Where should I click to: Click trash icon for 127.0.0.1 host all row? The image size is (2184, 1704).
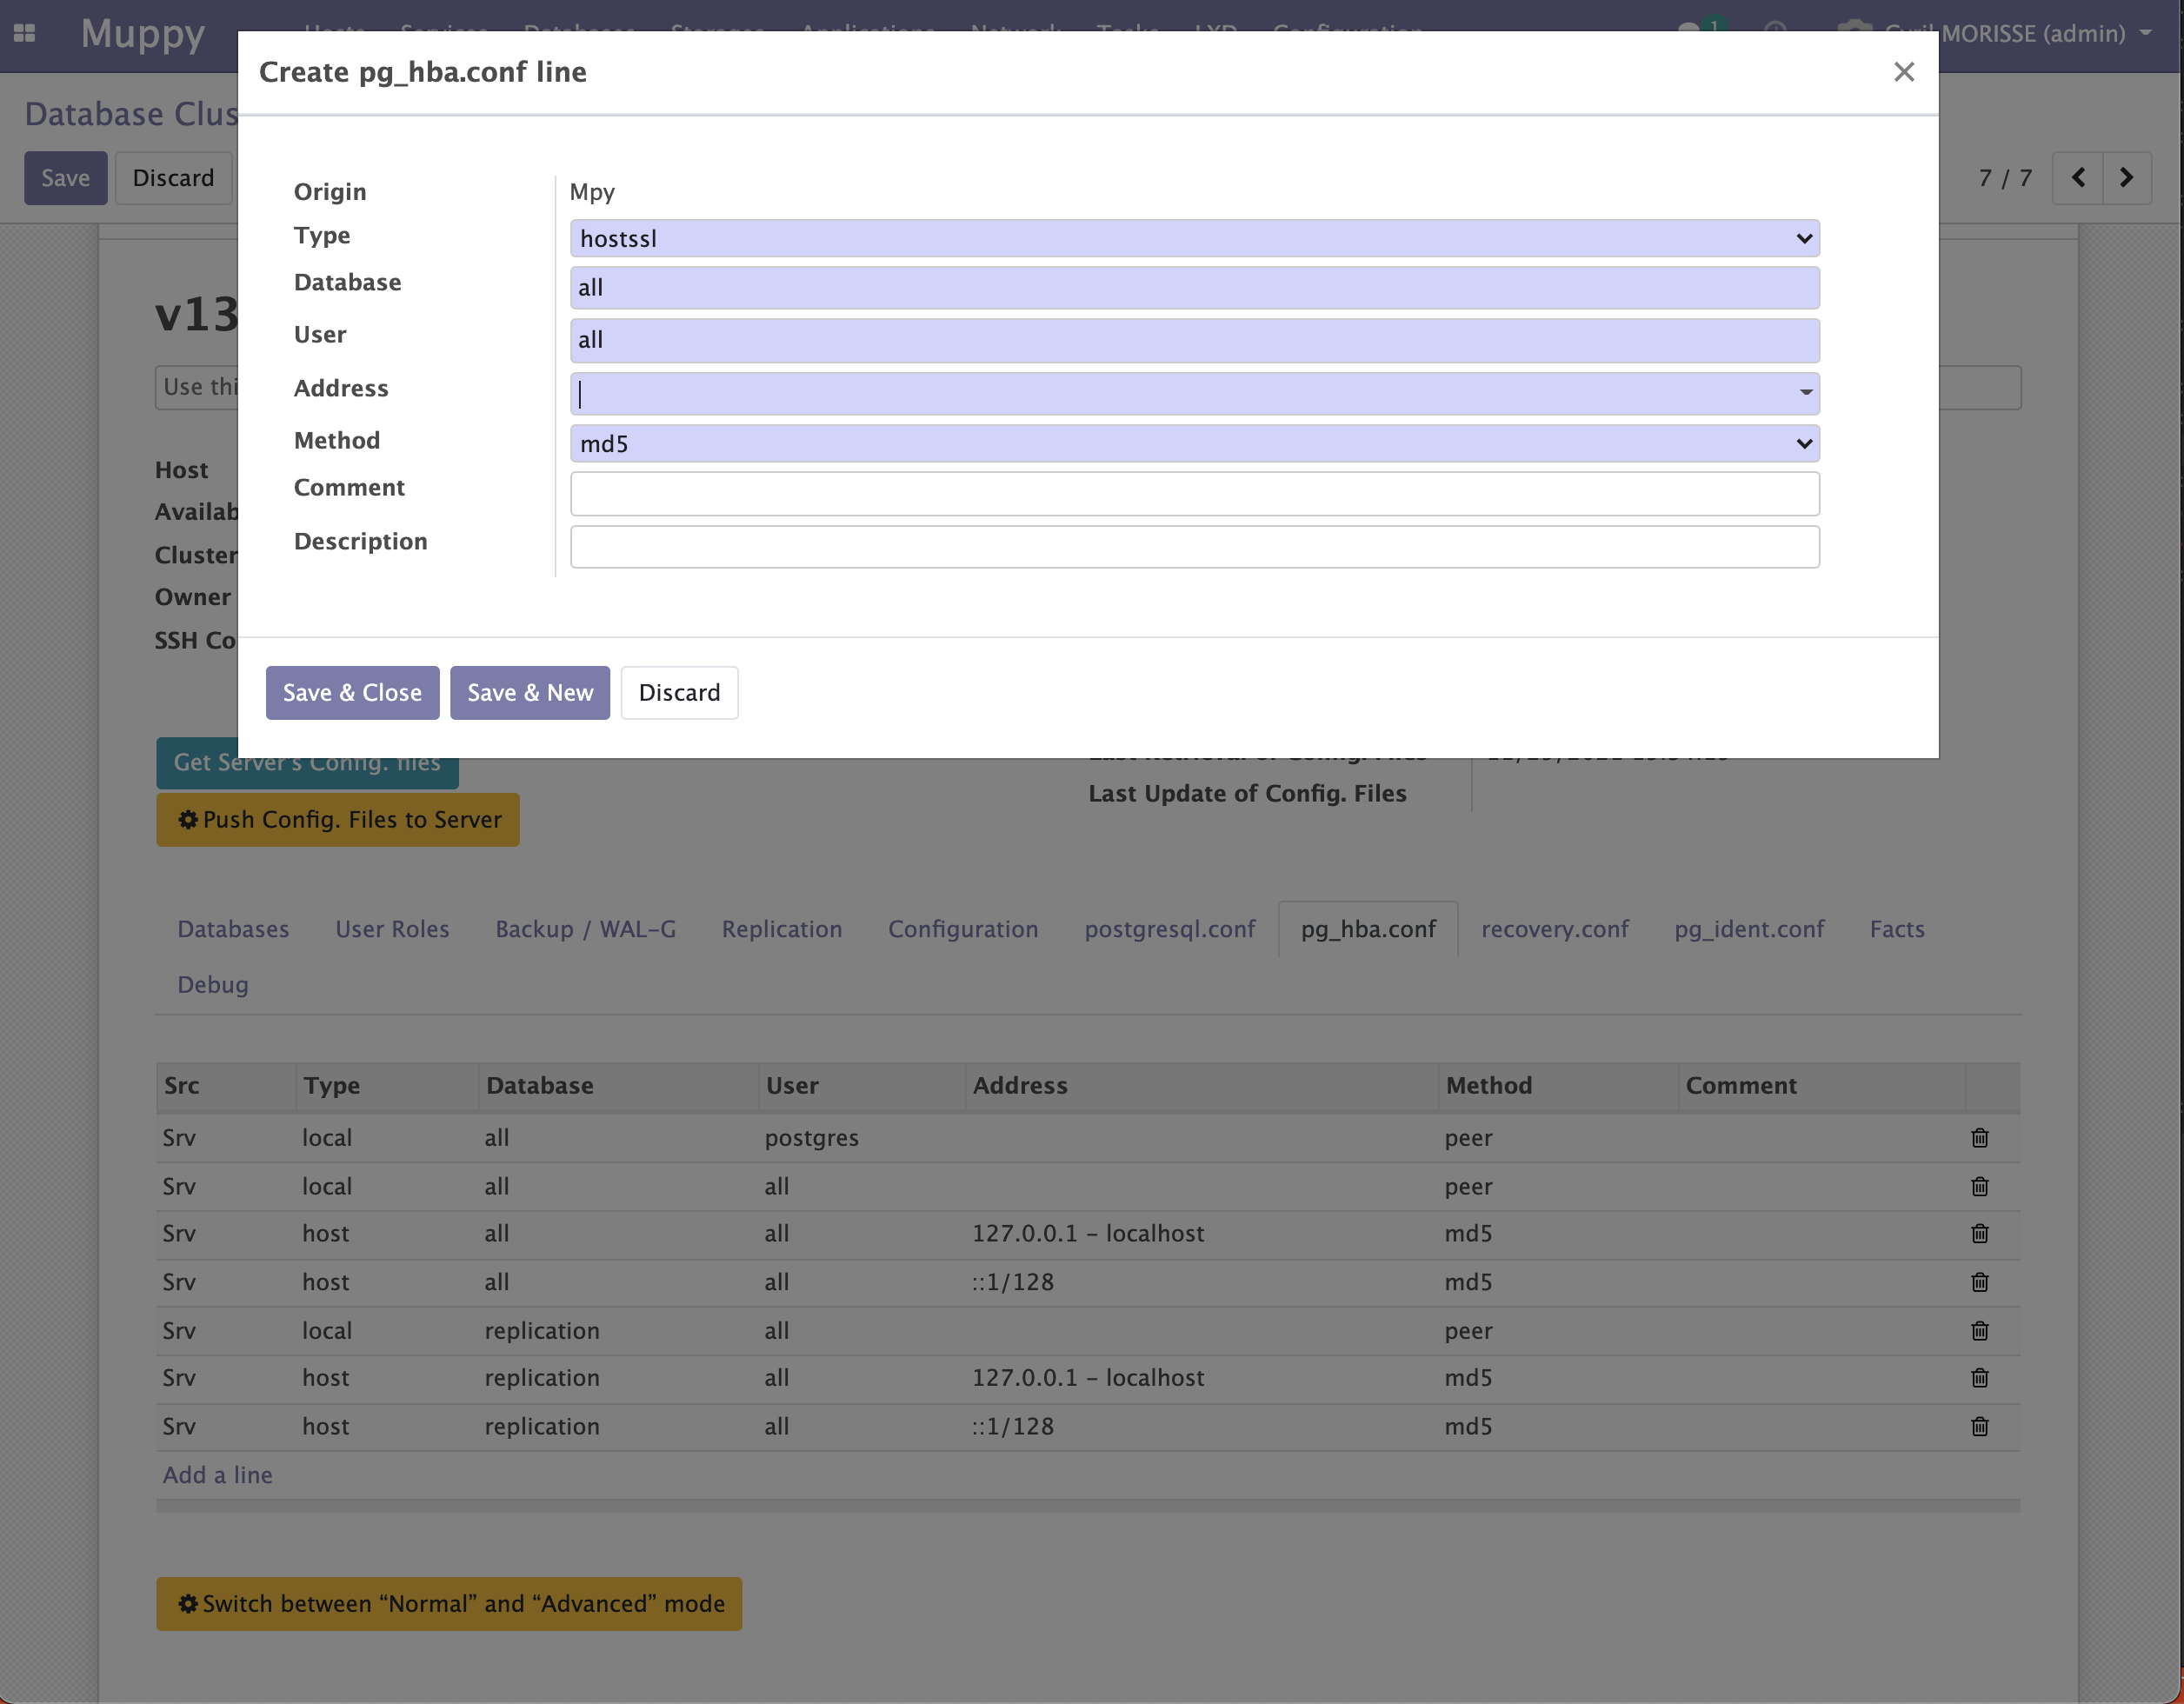coord(1979,1234)
